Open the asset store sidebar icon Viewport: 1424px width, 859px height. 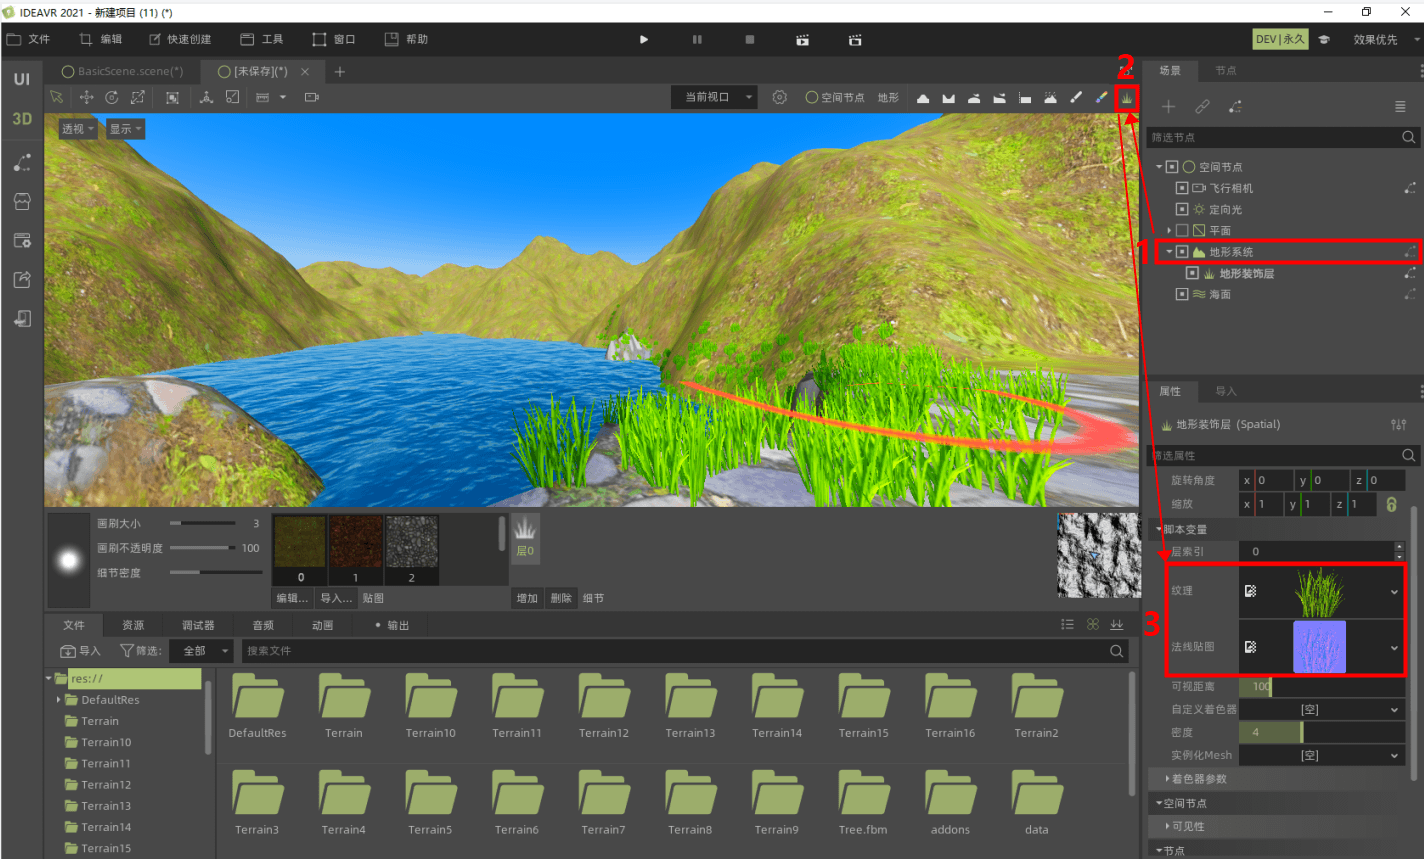click(x=22, y=201)
